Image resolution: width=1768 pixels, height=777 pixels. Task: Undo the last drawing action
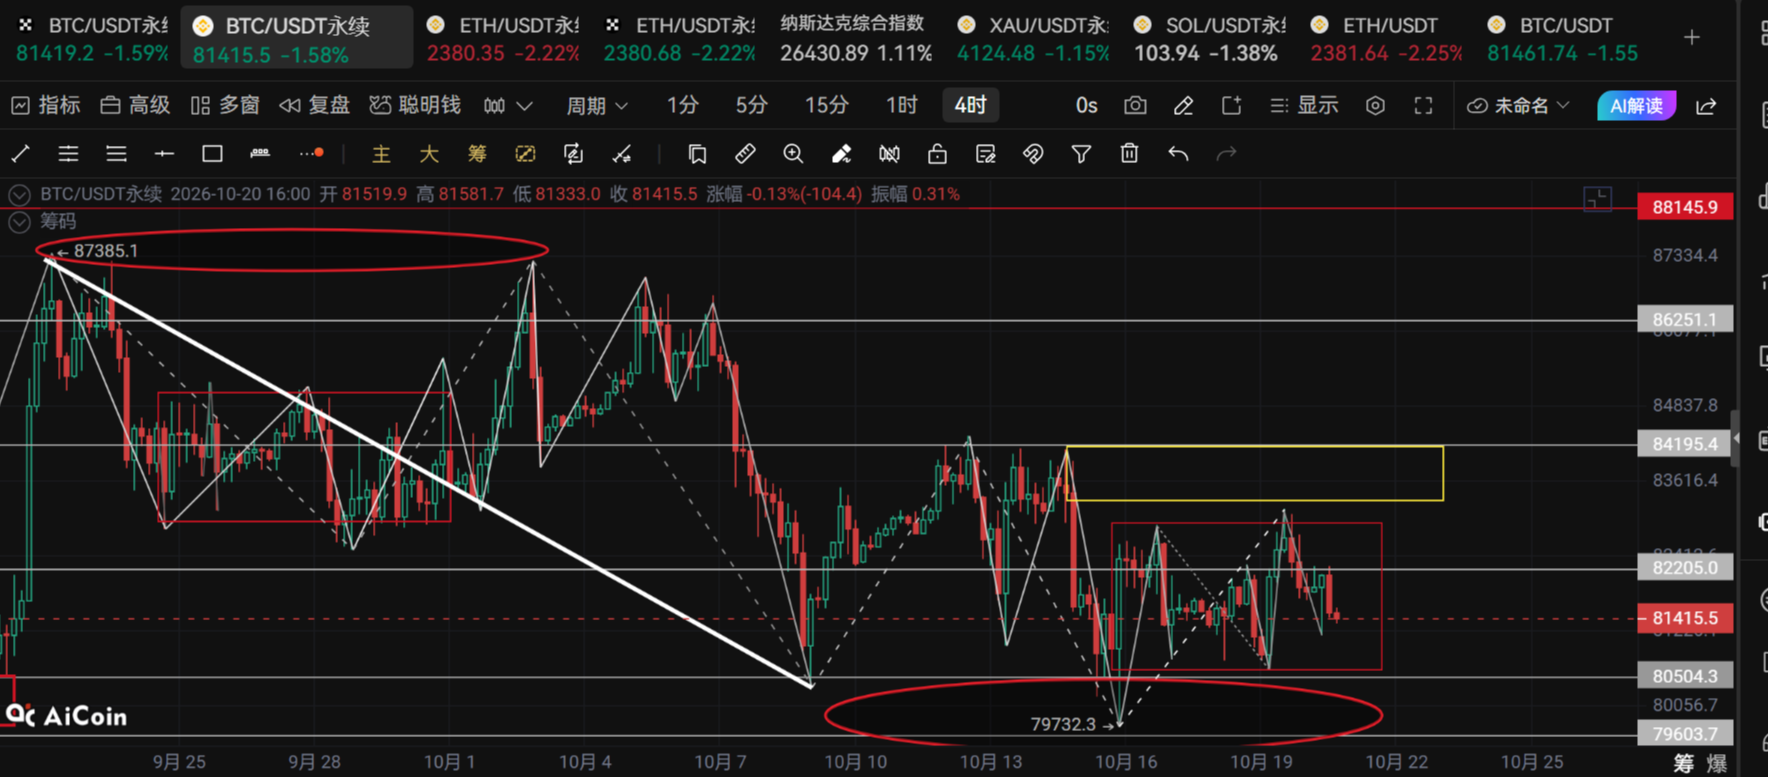[1178, 154]
